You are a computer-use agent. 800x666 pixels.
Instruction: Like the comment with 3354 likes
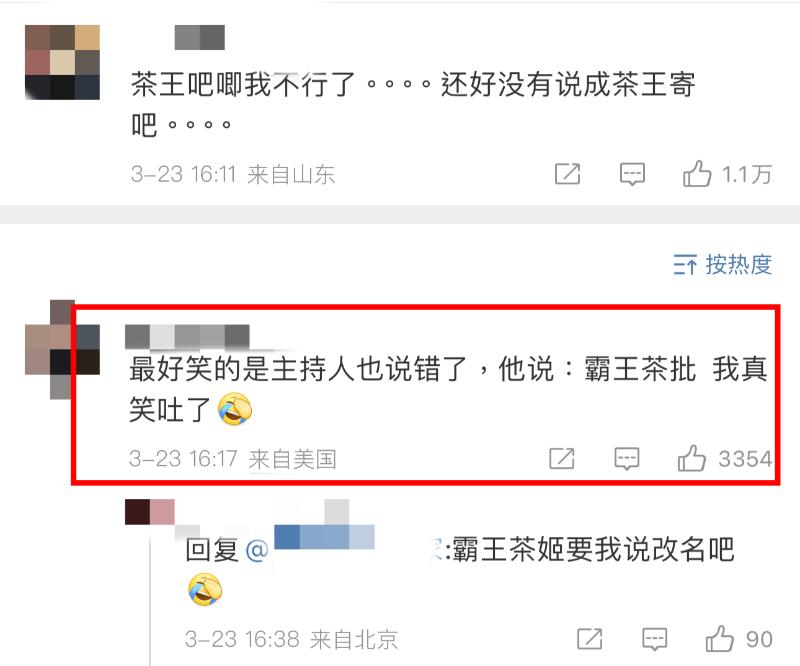coord(691,458)
